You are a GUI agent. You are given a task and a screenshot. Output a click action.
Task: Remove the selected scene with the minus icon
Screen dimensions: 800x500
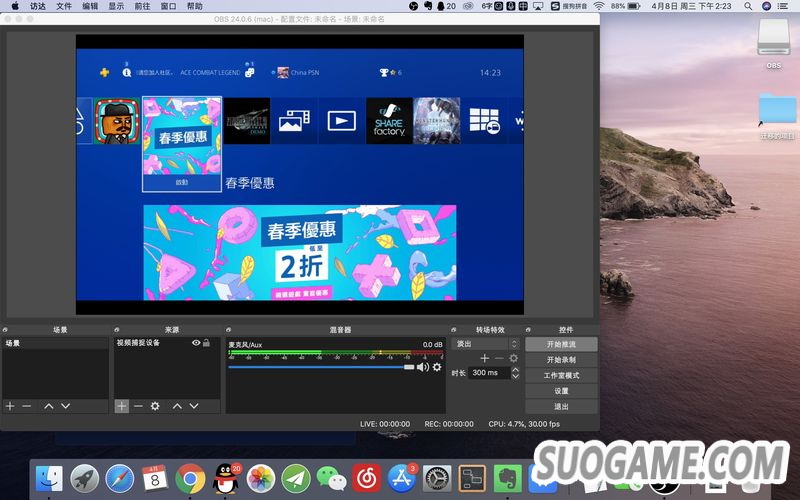point(27,406)
